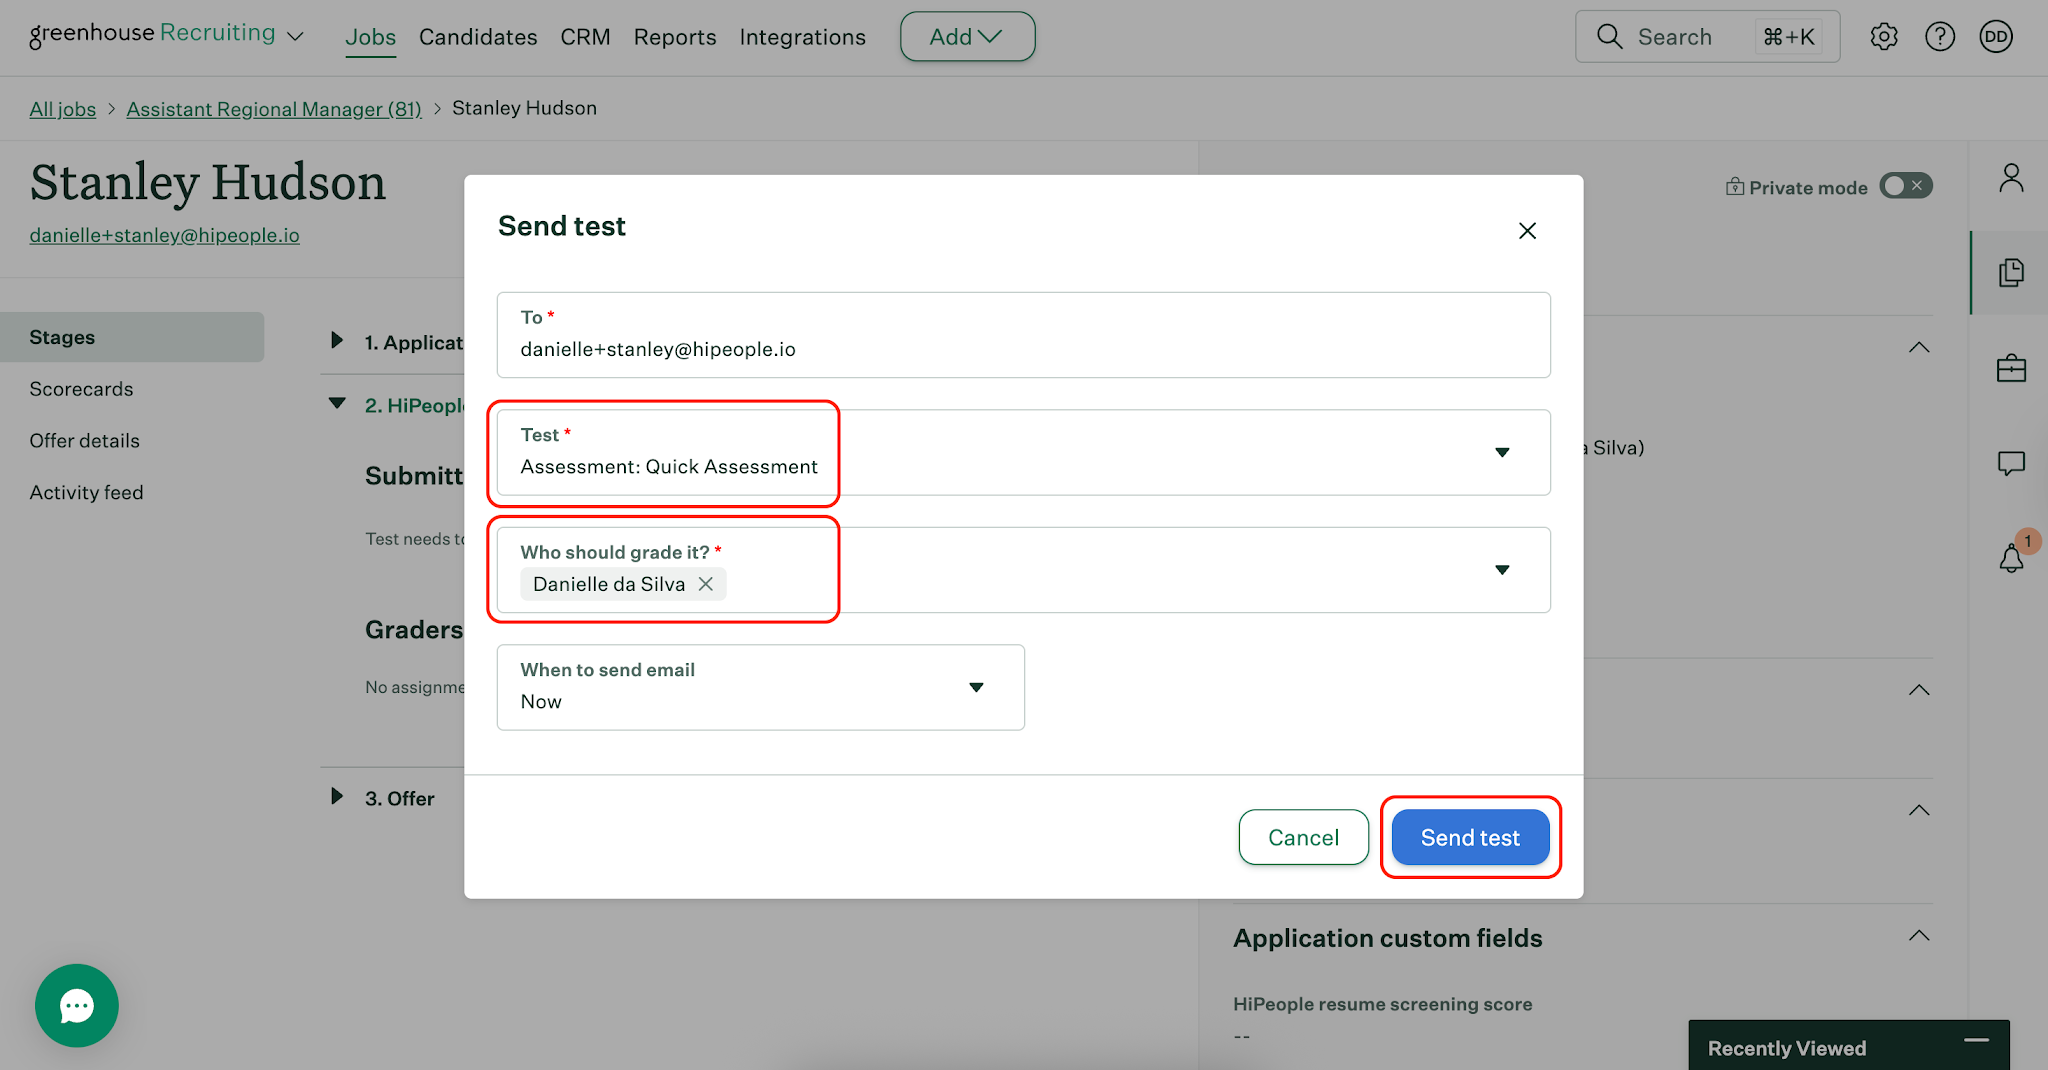Go to the Jobs tab
The image size is (2048, 1070).
click(x=371, y=37)
